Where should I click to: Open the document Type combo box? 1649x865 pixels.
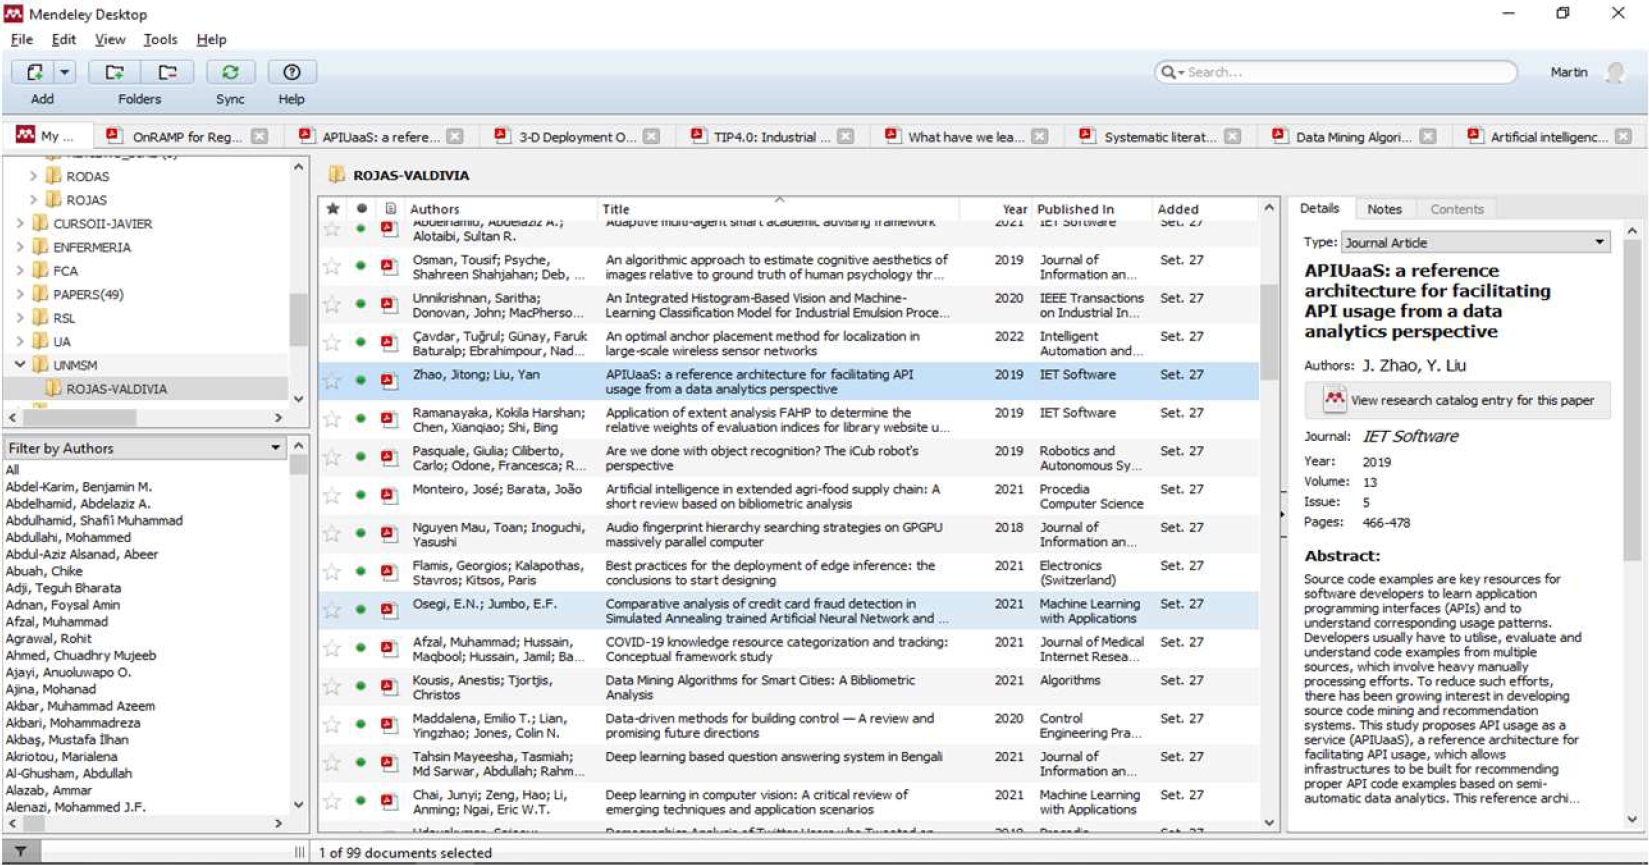1474,242
